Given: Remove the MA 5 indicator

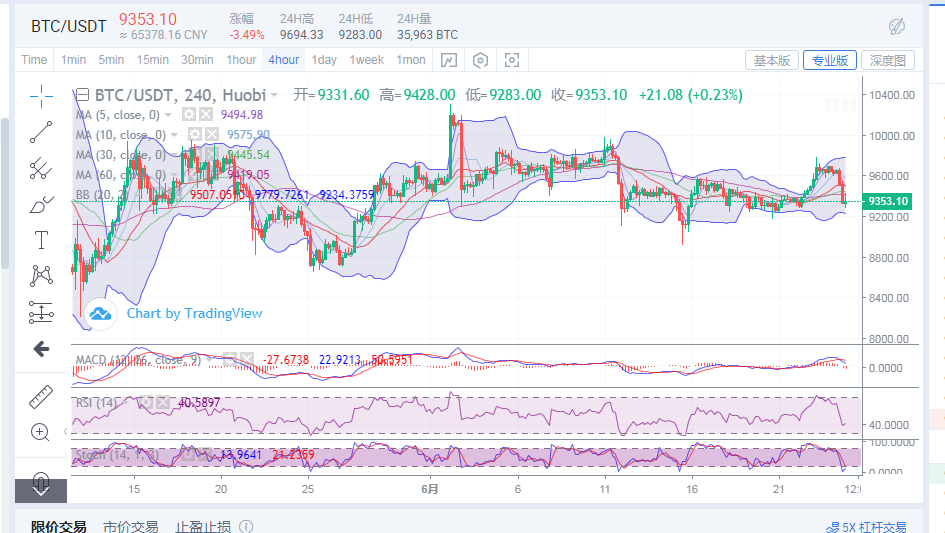Looking at the screenshot, I should click(206, 114).
